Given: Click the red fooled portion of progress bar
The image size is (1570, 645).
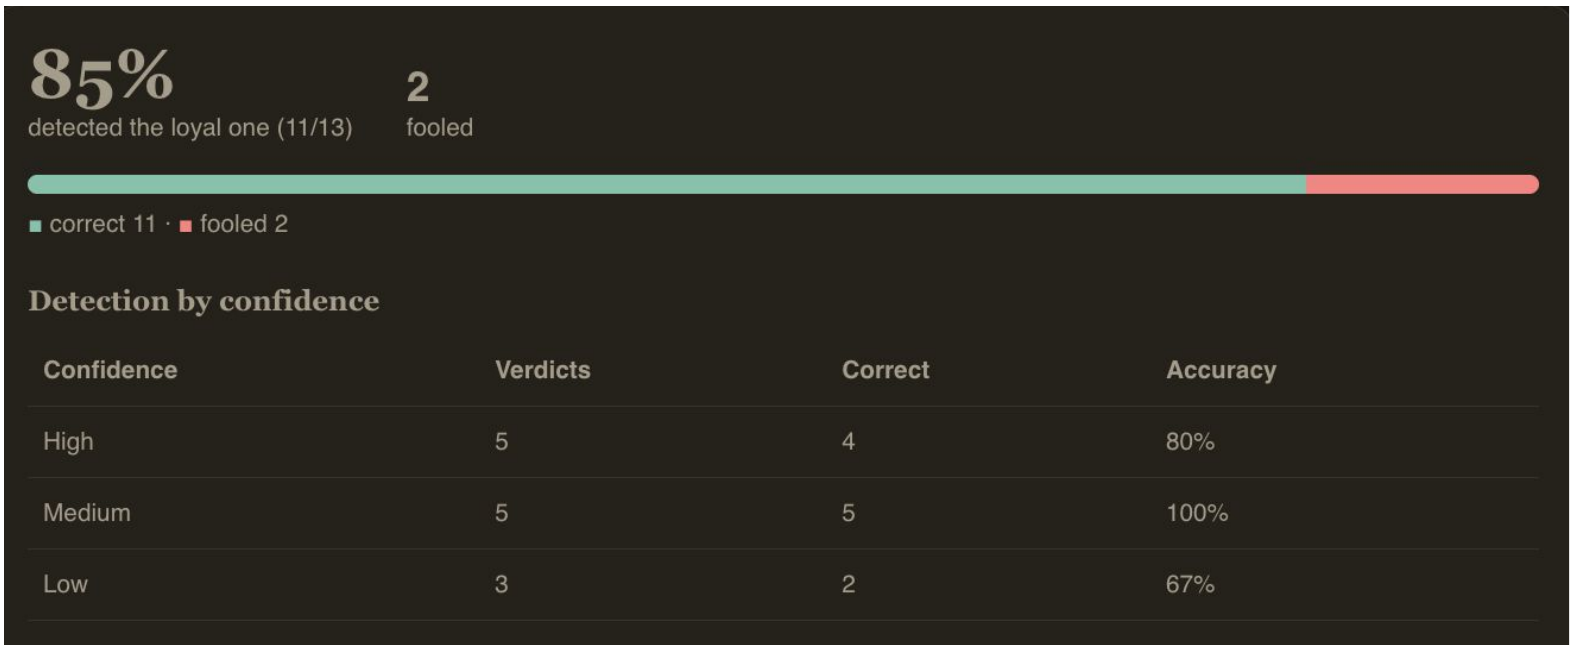Looking at the screenshot, I should [x=1422, y=184].
